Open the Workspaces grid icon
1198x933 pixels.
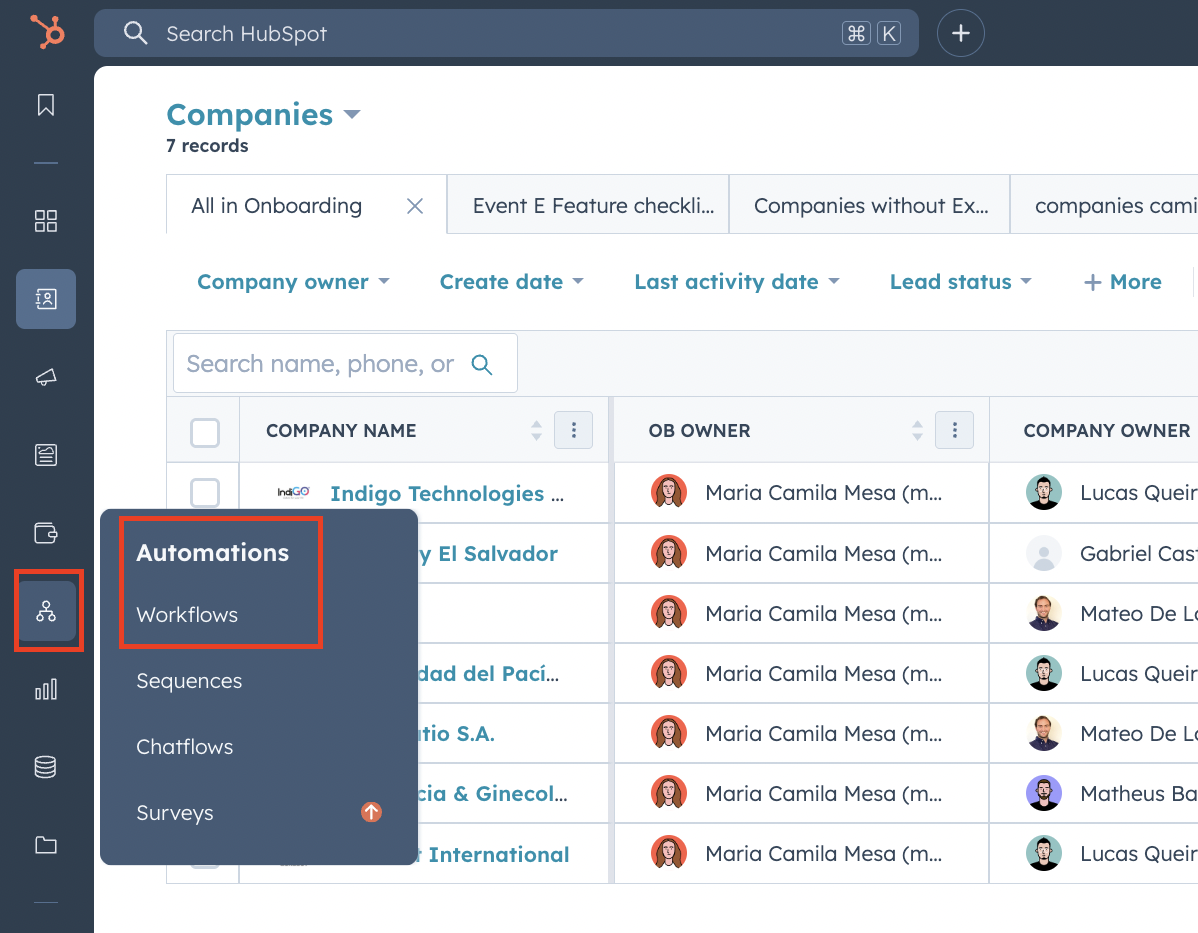tap(46, 221)
